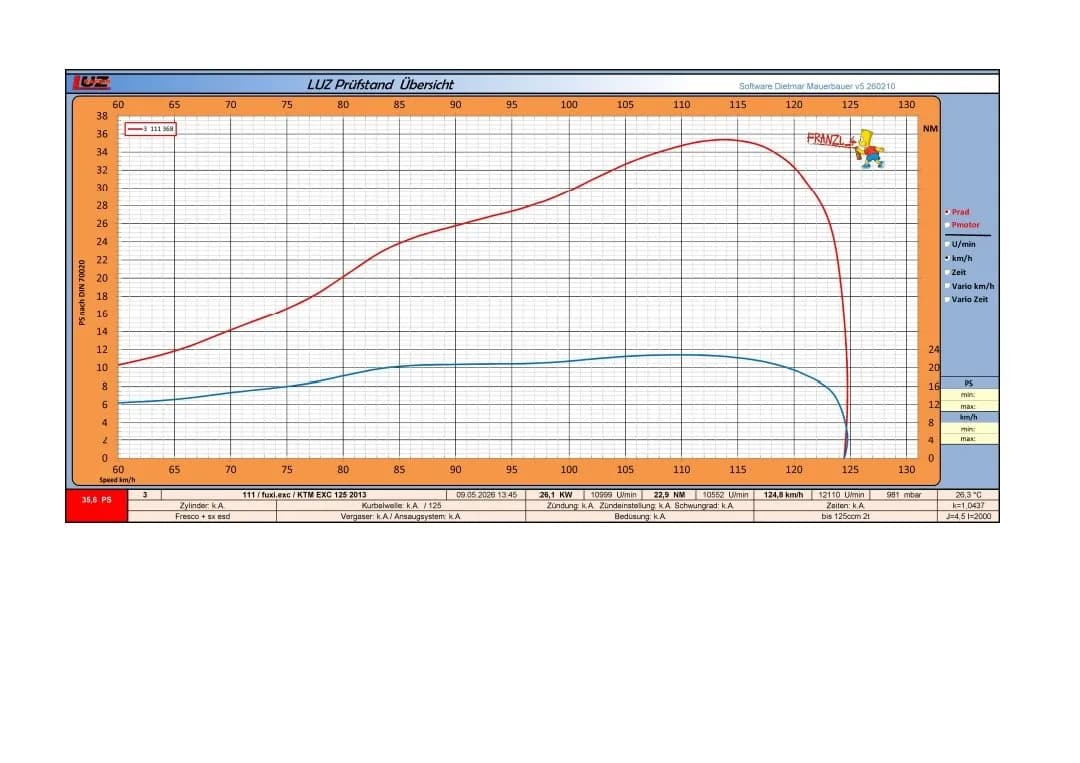Click the red curve legend entry

150,129
